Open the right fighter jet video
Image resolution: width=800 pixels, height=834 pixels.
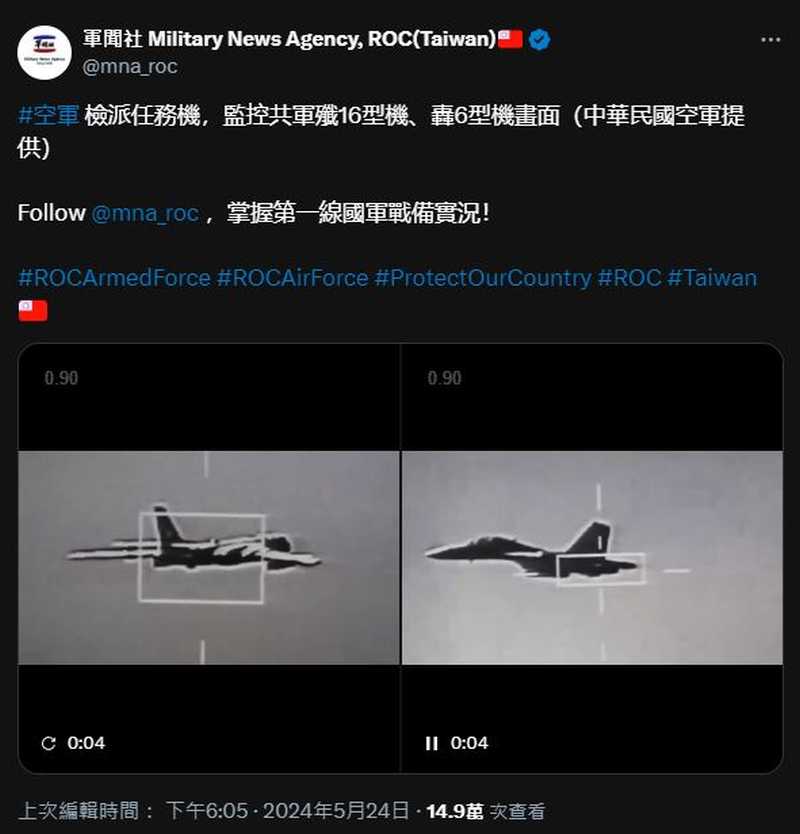tap(592, 558)
